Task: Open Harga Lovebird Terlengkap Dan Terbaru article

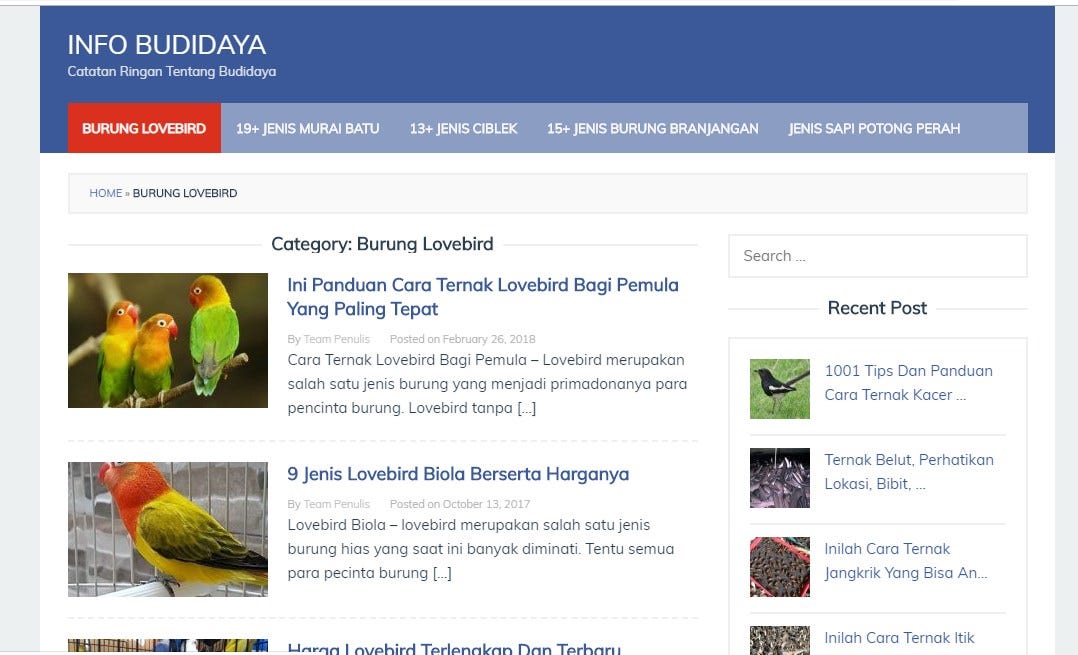Action: pos(454,647)
